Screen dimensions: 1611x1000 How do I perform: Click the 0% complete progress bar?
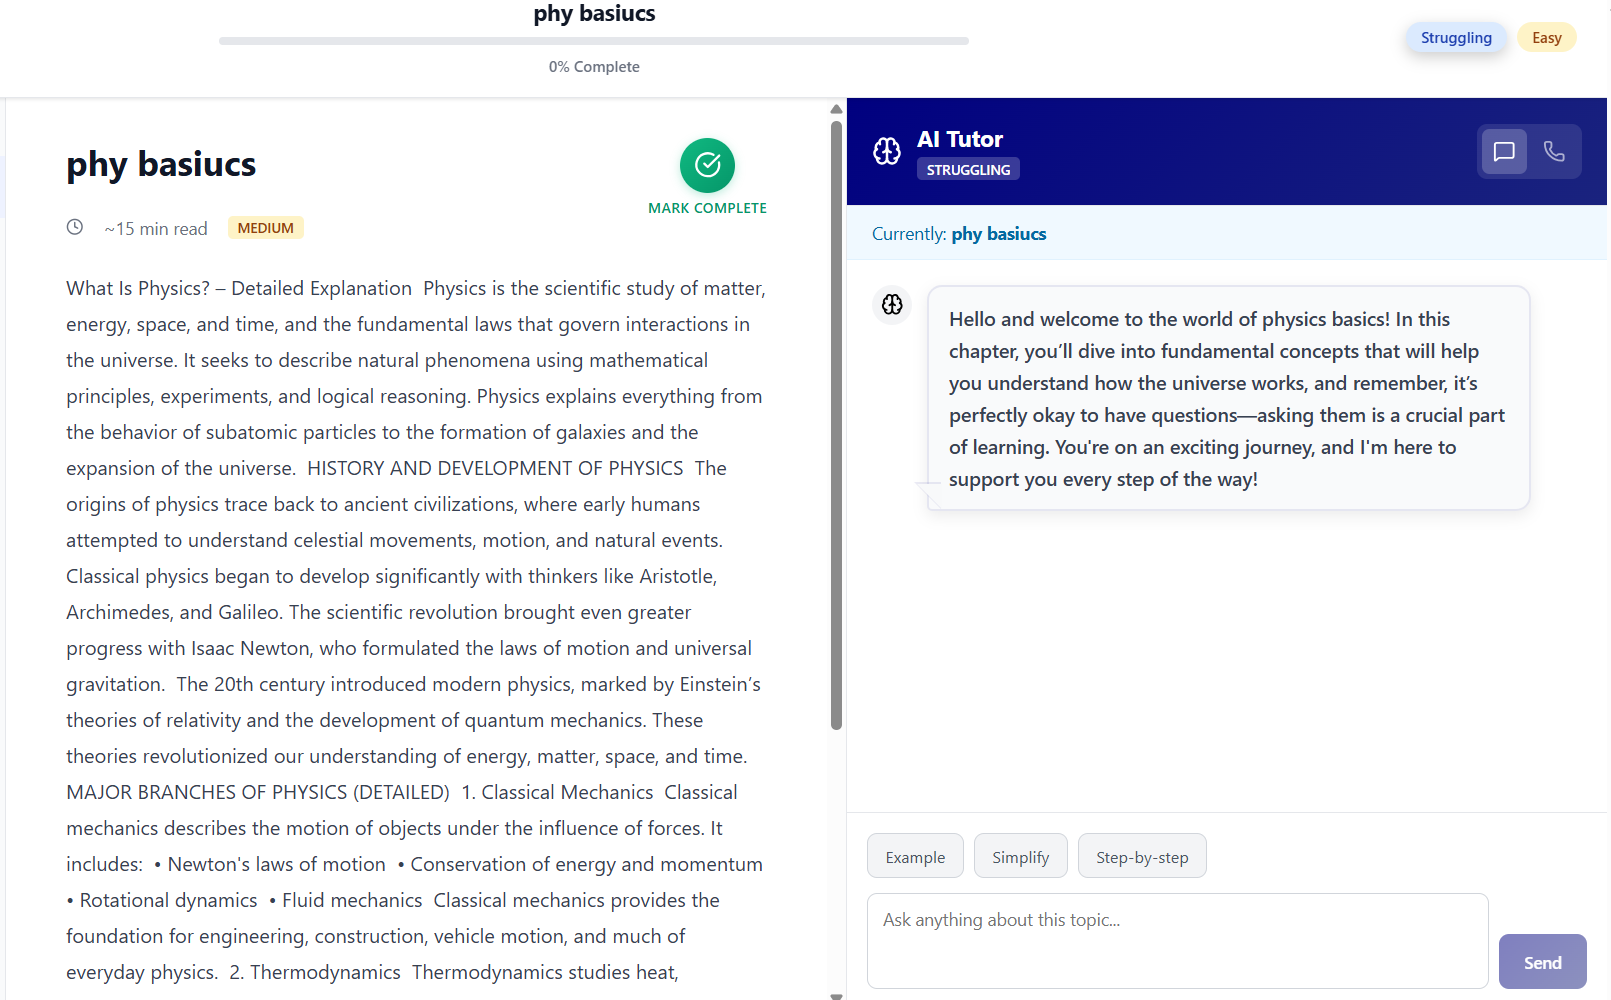594,41
